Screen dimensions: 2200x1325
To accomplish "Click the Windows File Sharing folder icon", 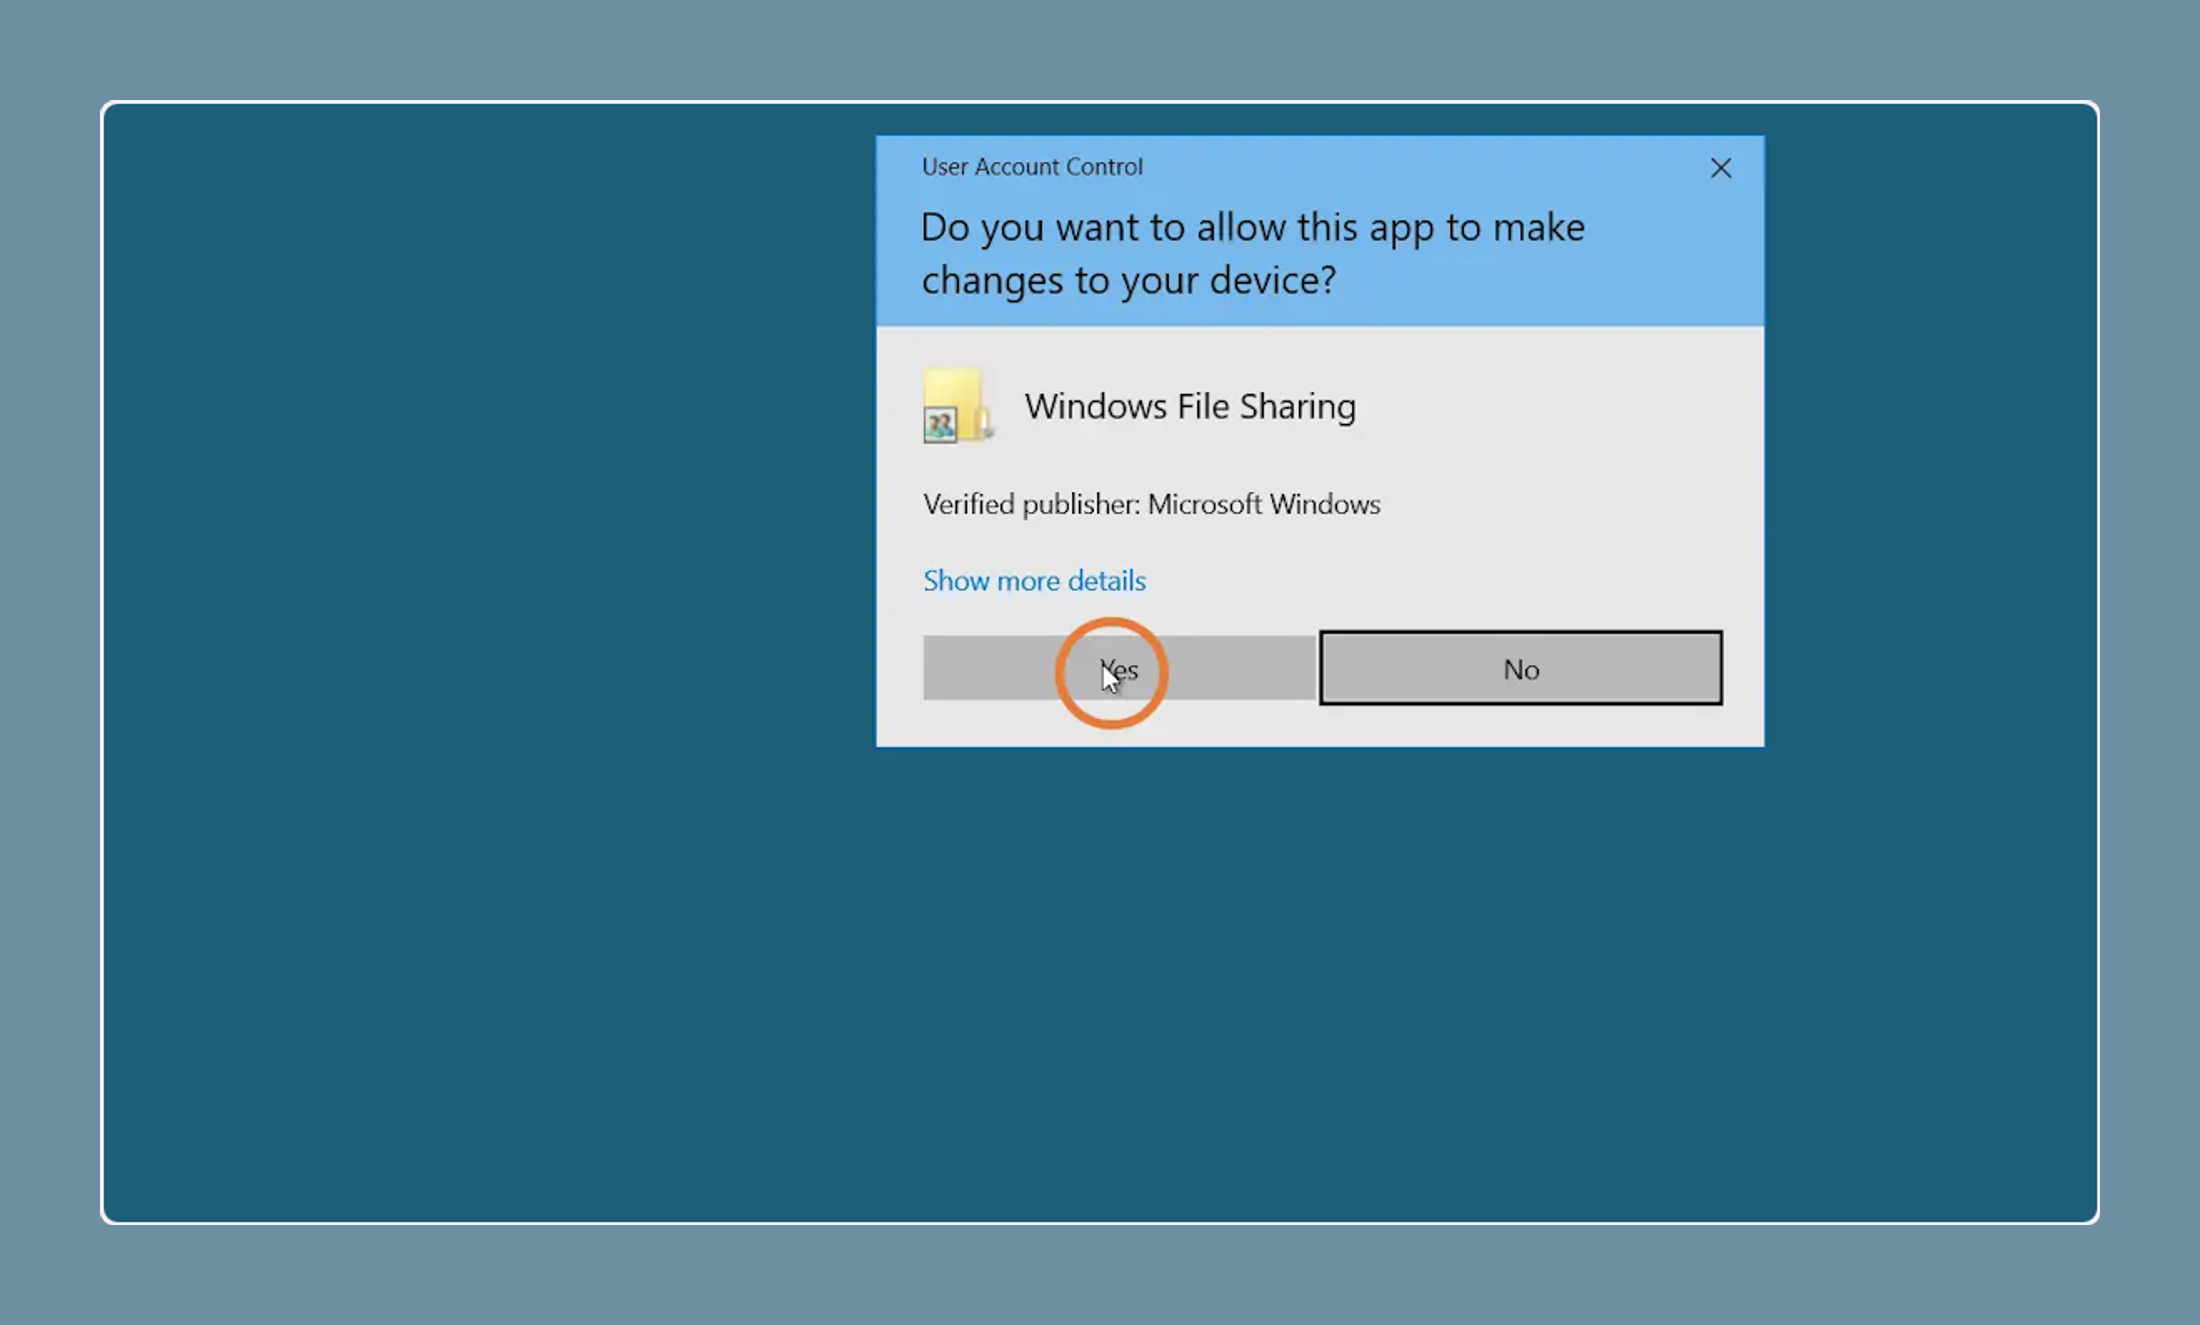I will click(957, 406).
